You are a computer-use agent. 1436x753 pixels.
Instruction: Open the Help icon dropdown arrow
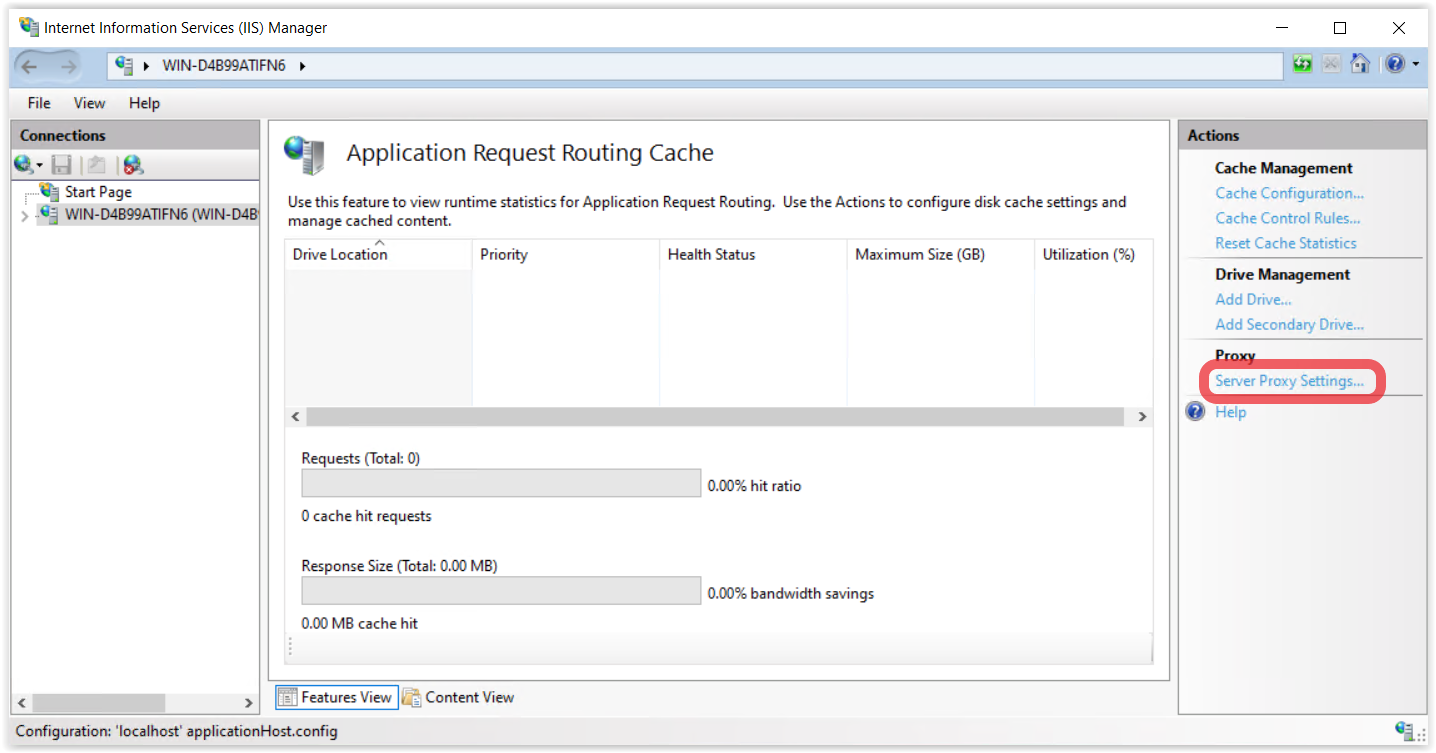point(1416,65)
